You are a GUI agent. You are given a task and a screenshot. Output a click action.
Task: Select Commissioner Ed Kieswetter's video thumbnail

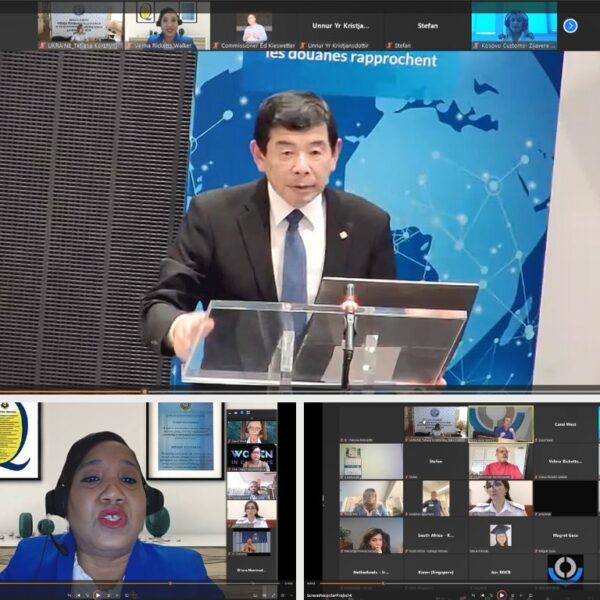pos(254,26)
